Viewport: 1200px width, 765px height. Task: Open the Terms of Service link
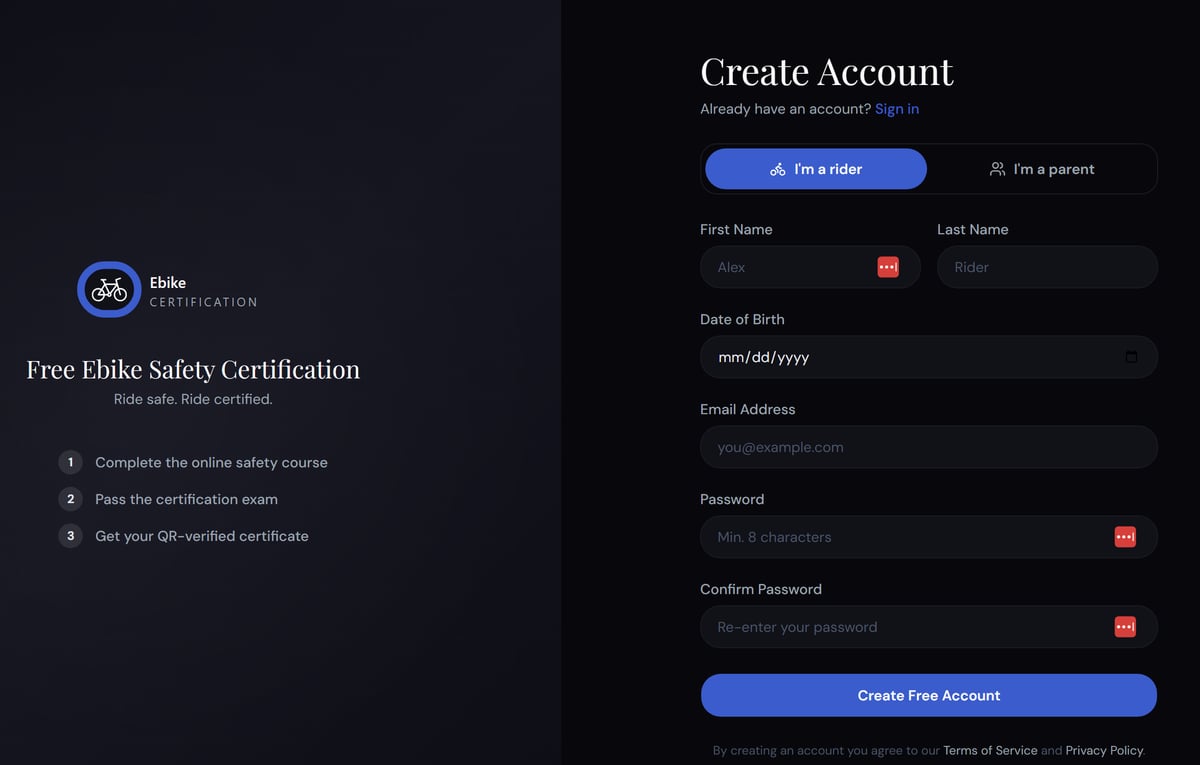[990, 750]
